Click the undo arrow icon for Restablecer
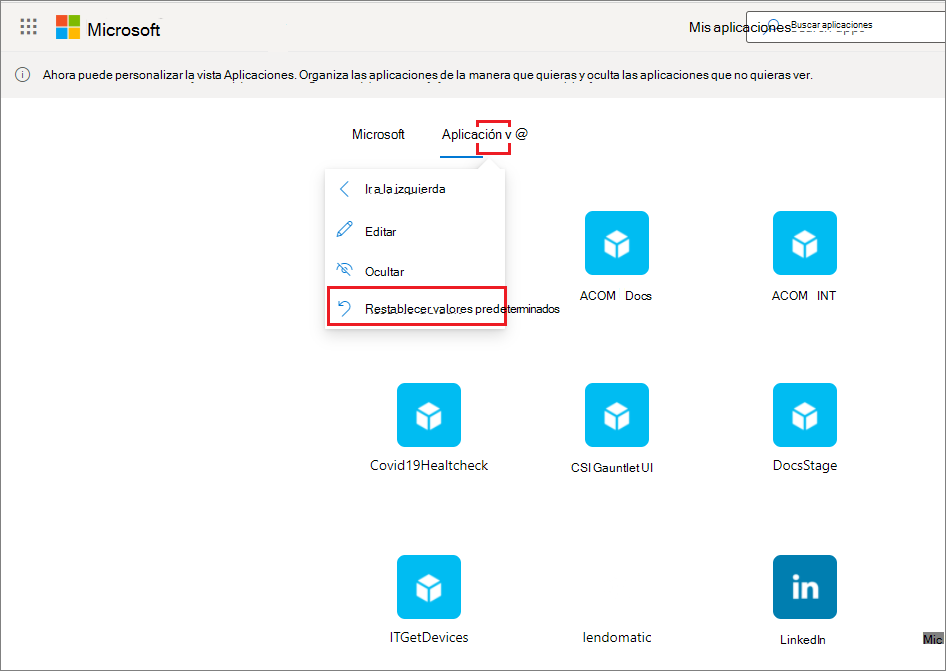 (344, 308)
